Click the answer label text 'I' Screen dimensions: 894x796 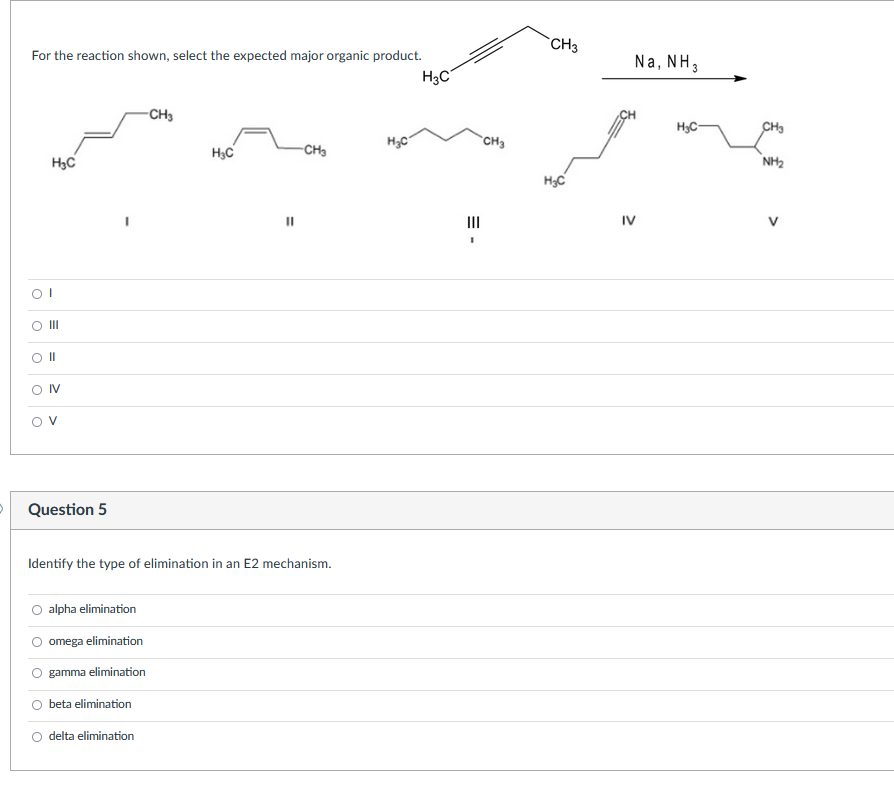pos(50,292)
